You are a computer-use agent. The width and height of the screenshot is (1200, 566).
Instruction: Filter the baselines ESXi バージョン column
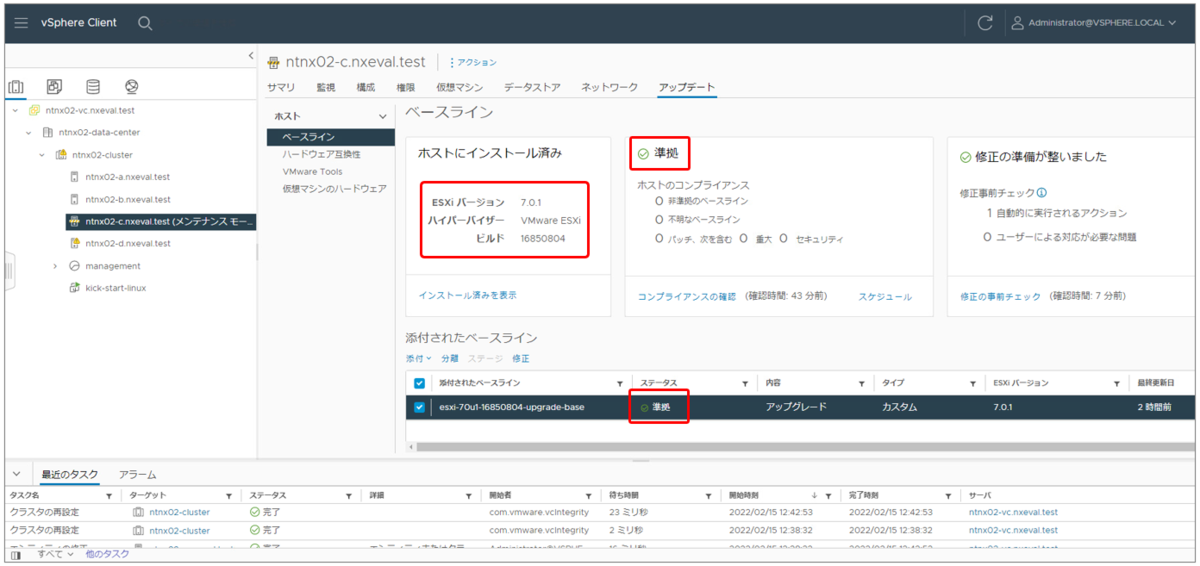coord(1116,384)
